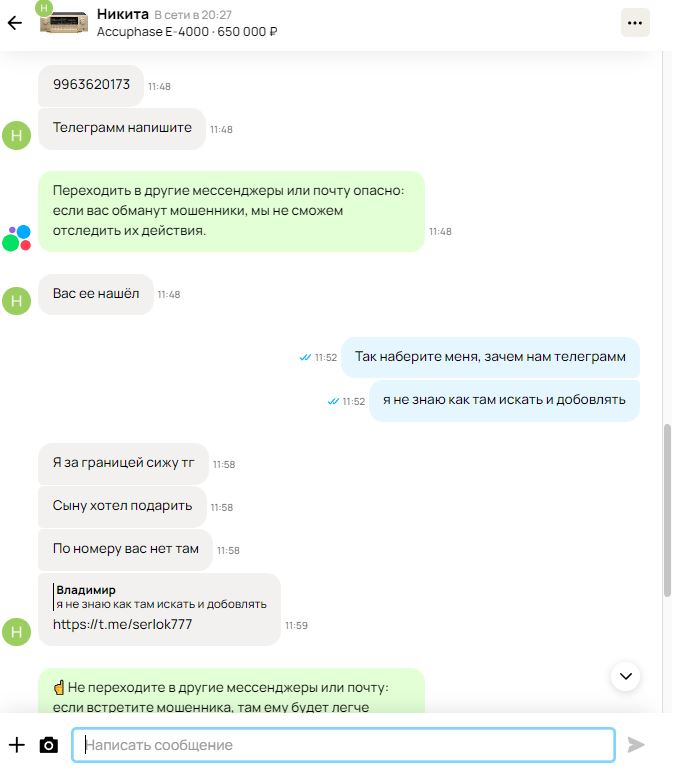The width and height of the screenshot is (689, 775).
Task: Open the t.me/serlok777 link
Action: tap(122, 624)
